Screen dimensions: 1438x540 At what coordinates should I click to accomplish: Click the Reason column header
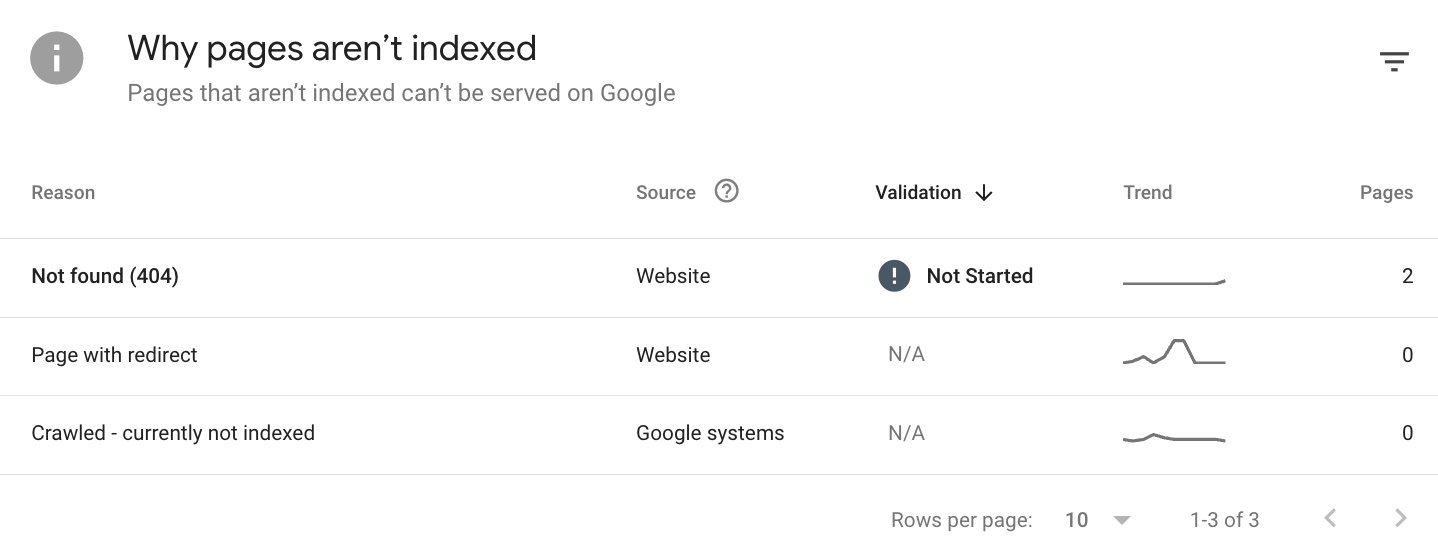pos(63,193)
